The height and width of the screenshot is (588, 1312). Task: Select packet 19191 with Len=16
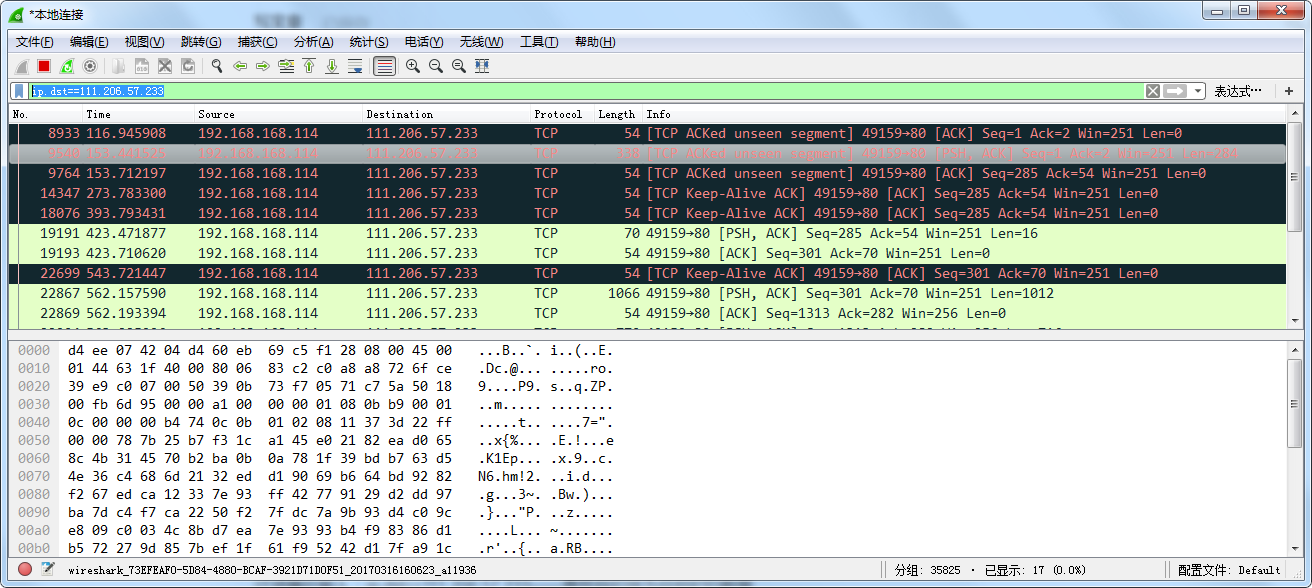(x=648, y=233)
